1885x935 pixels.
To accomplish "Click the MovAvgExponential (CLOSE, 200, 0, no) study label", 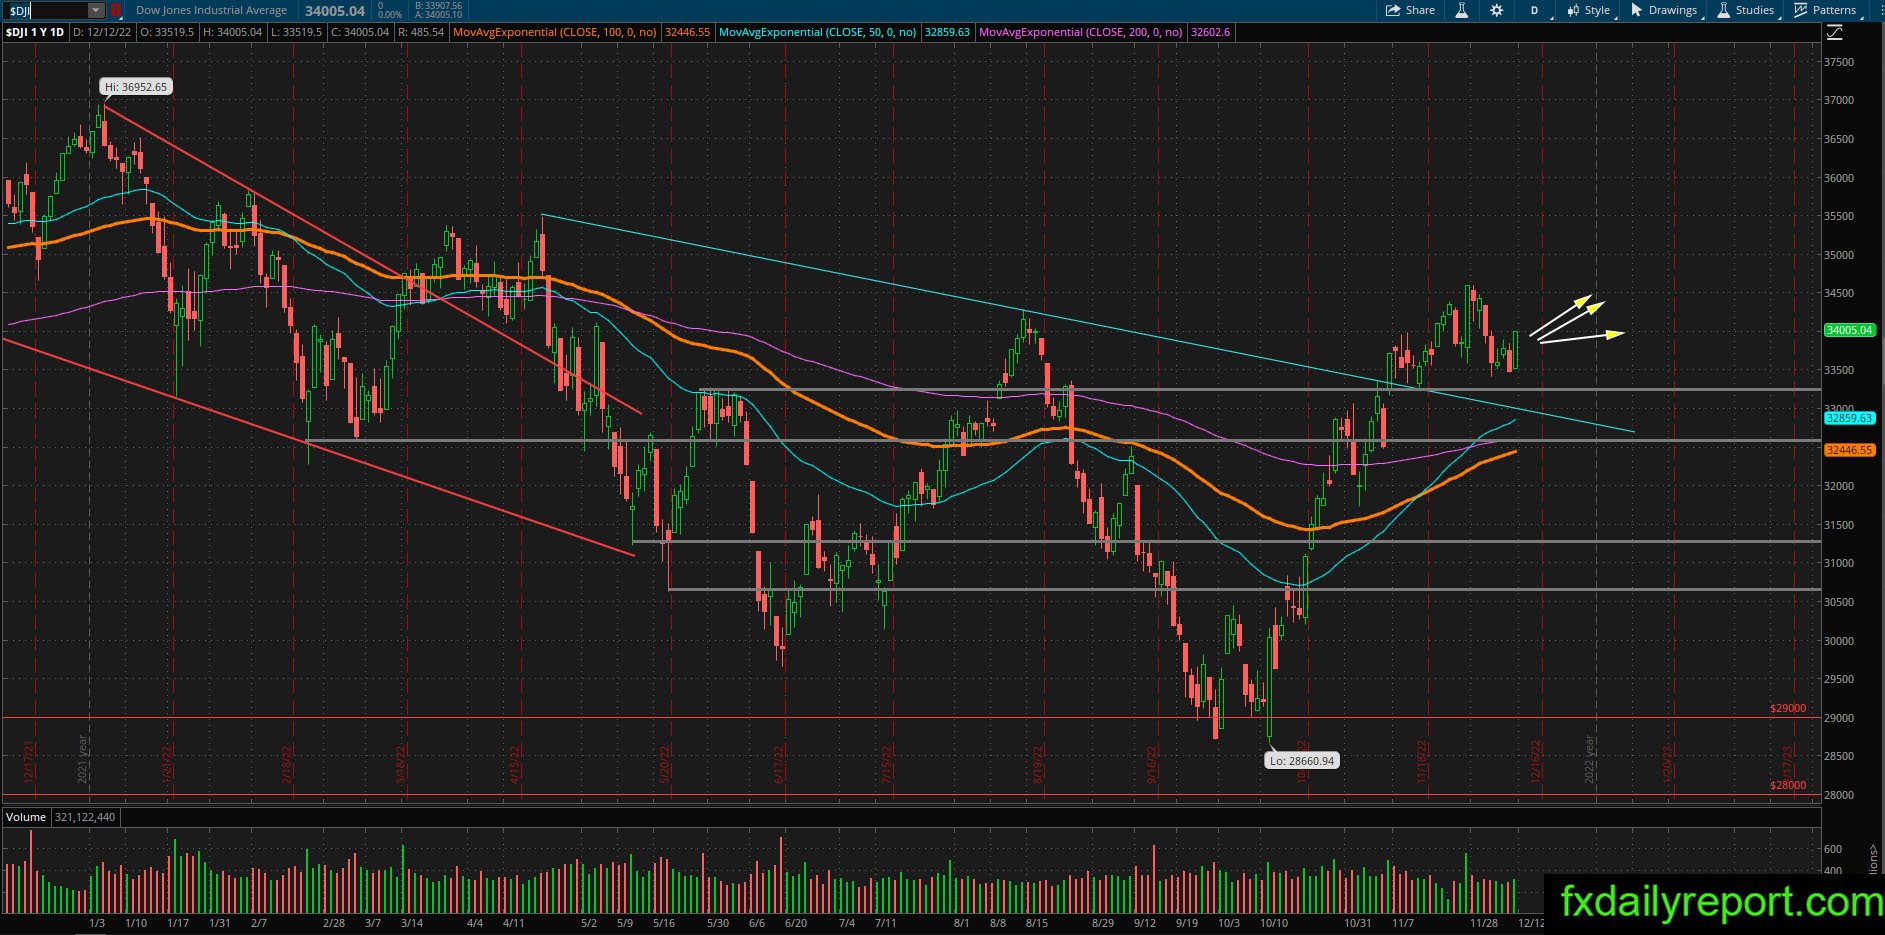I will tap(1081, 32).
